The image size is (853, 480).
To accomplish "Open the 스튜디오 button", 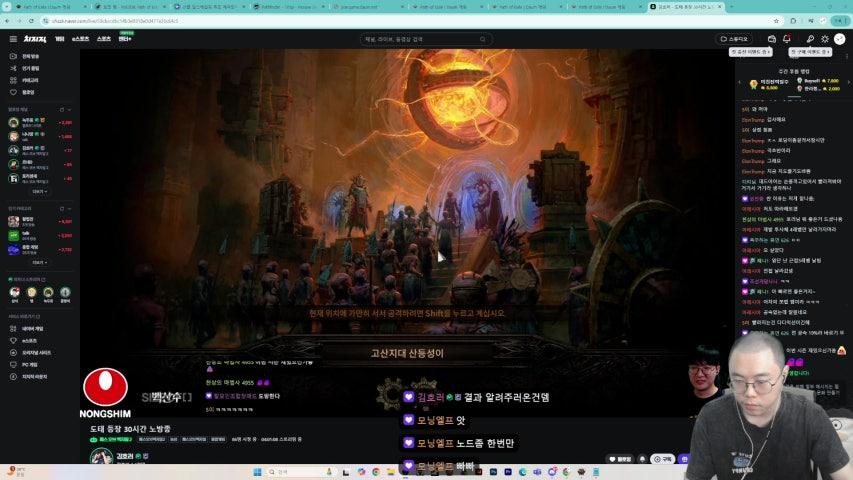I will point(734,39).
